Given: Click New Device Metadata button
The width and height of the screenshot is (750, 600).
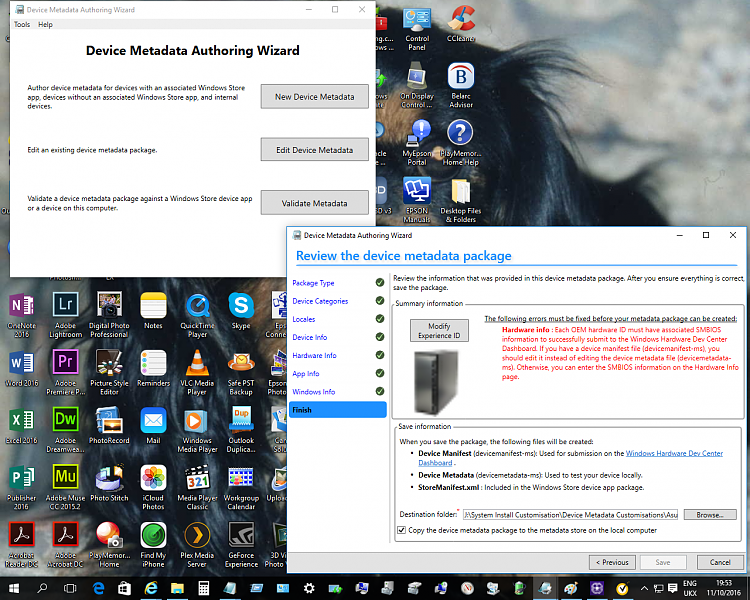Looking at the screenshot, I should click(x=314, y=97).
